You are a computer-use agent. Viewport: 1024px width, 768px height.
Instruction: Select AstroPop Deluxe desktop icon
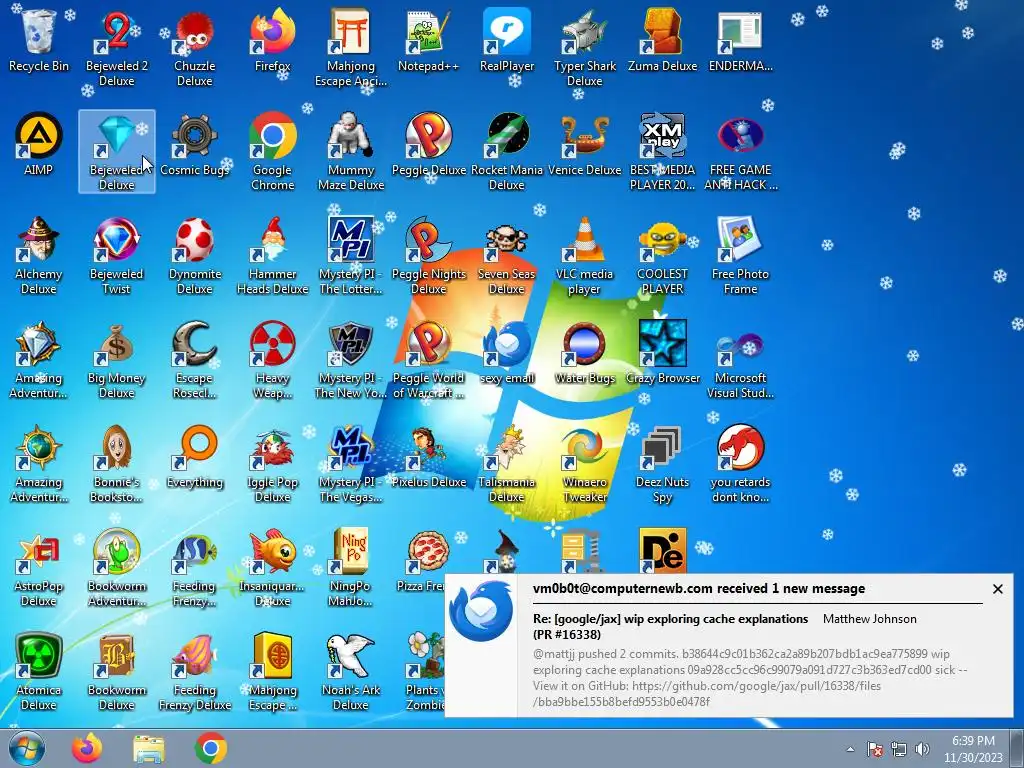click(39, 568)
